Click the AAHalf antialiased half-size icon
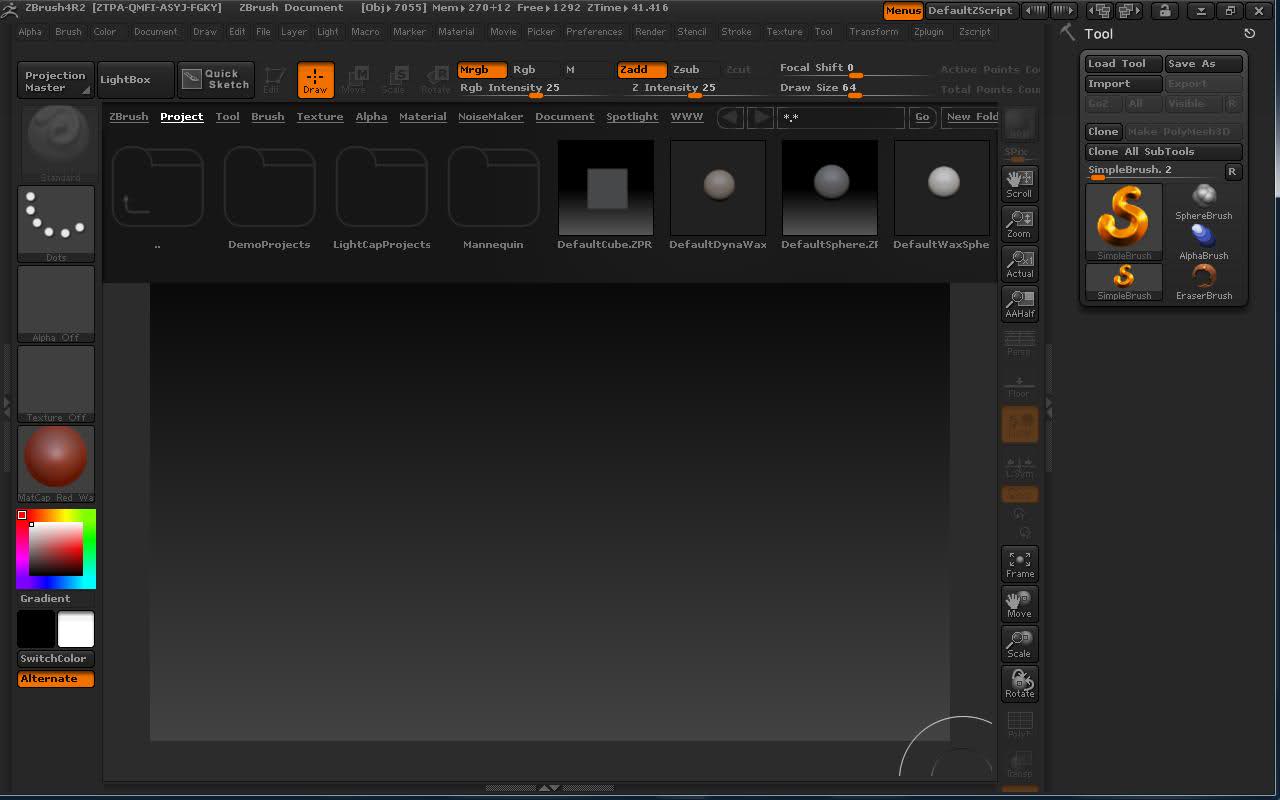The width and height of the screenshot is (1280, 800). tap(1019, 303)
